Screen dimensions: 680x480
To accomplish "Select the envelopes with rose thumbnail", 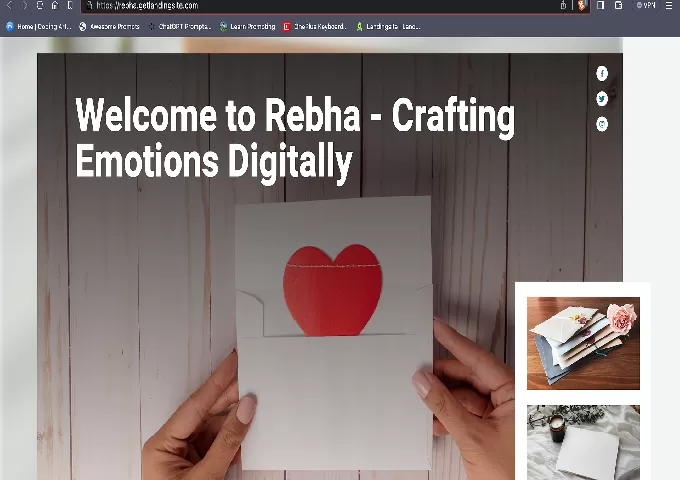I will click(583, 343).
